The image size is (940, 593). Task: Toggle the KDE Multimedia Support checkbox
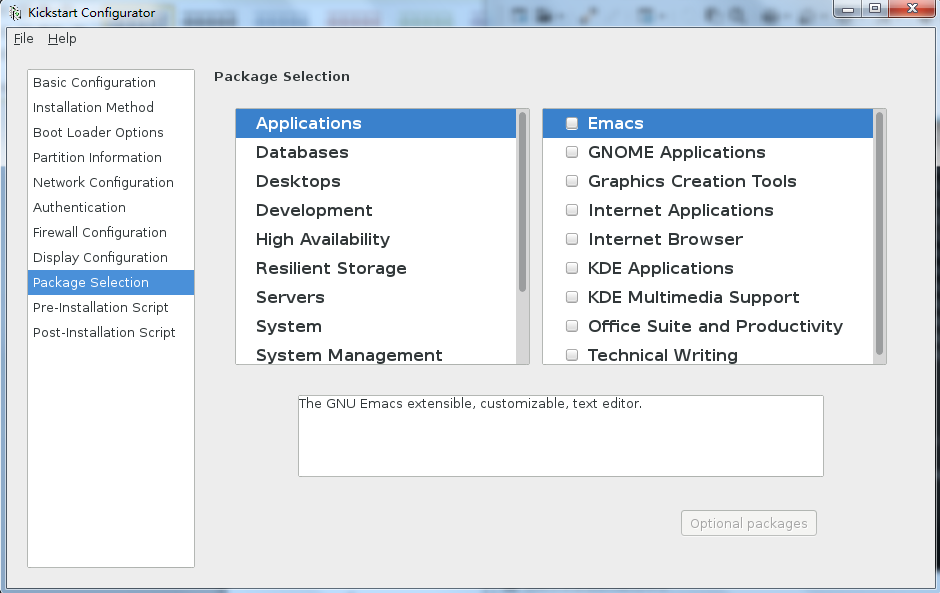(572, 298)
